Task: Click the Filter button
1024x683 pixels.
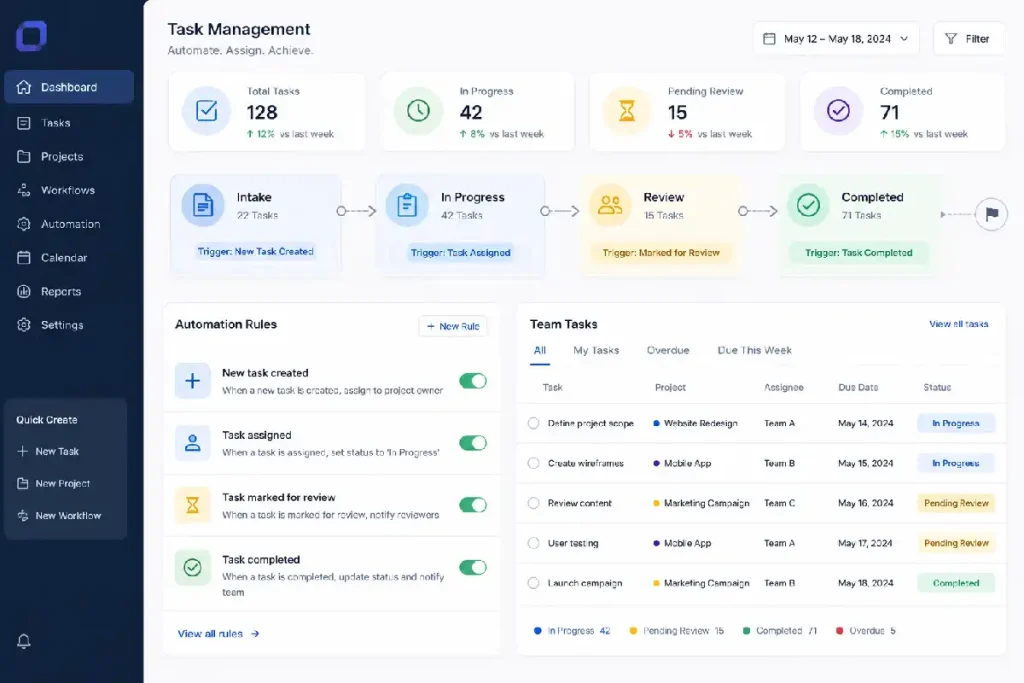Action: [968, 39]
